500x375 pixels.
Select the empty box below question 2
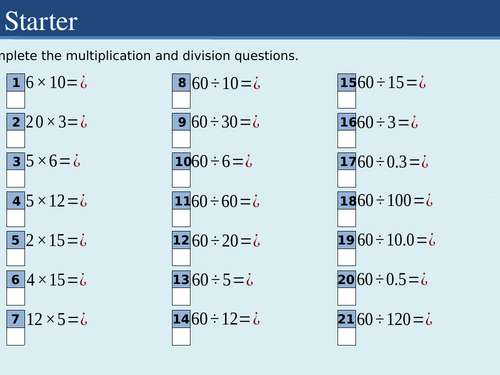coord(16,139)
